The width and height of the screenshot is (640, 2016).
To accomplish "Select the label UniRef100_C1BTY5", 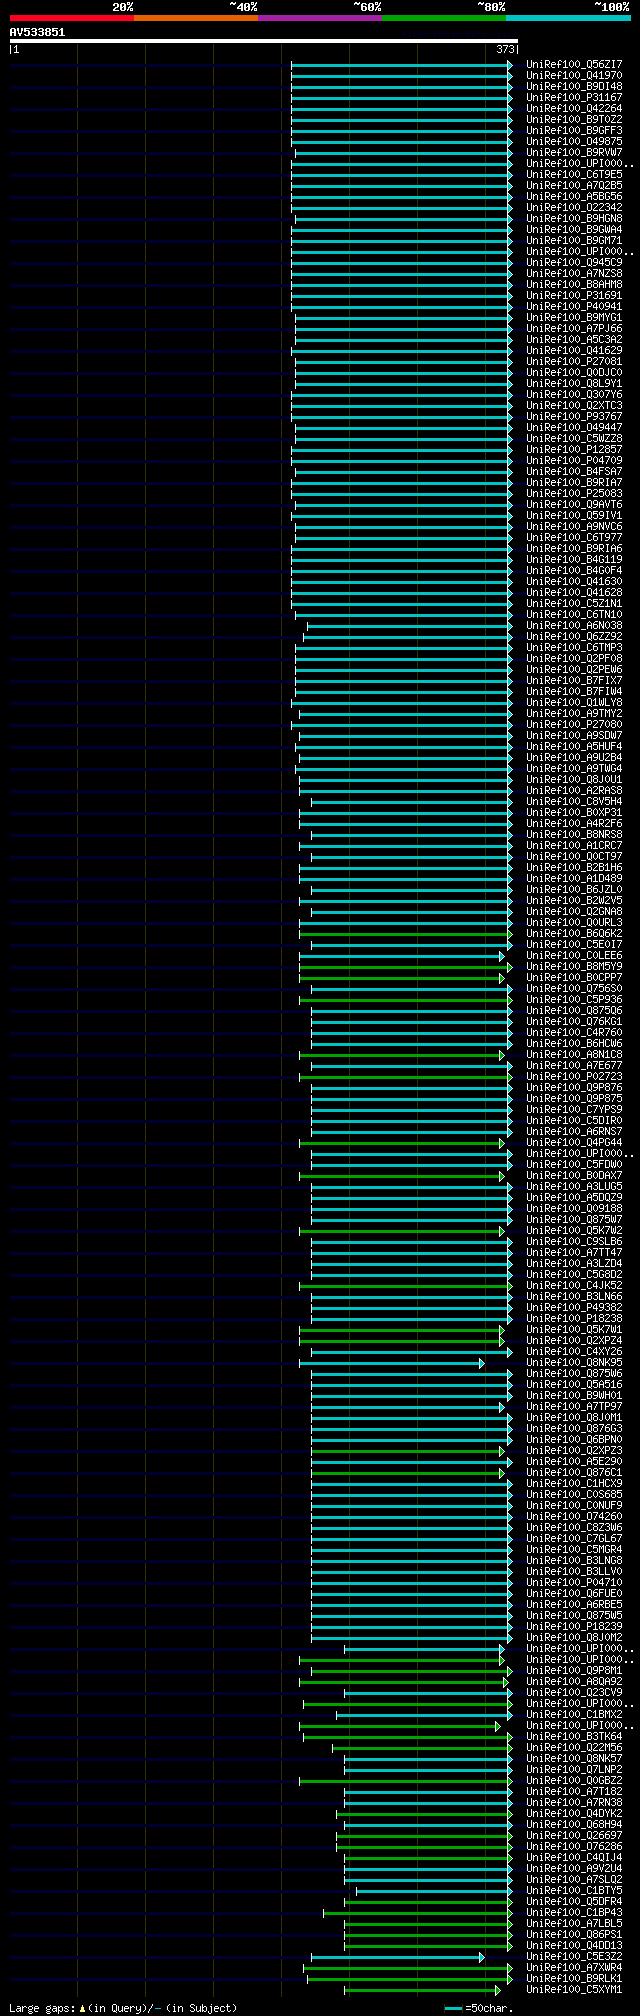I will pos(574,1890).
